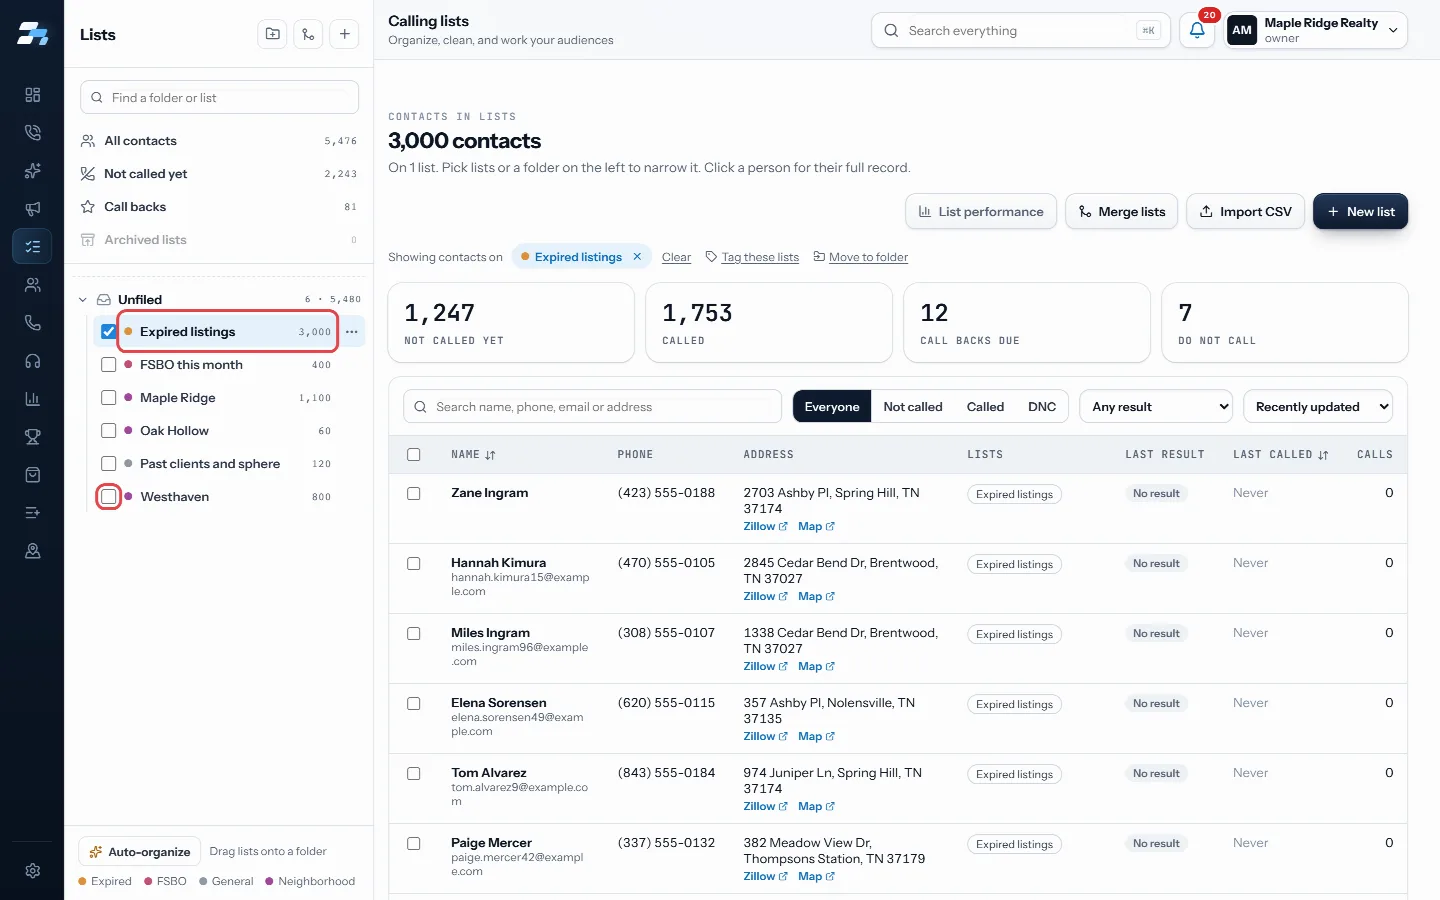Sort by Last Called column arrows

pos(1323,455)
